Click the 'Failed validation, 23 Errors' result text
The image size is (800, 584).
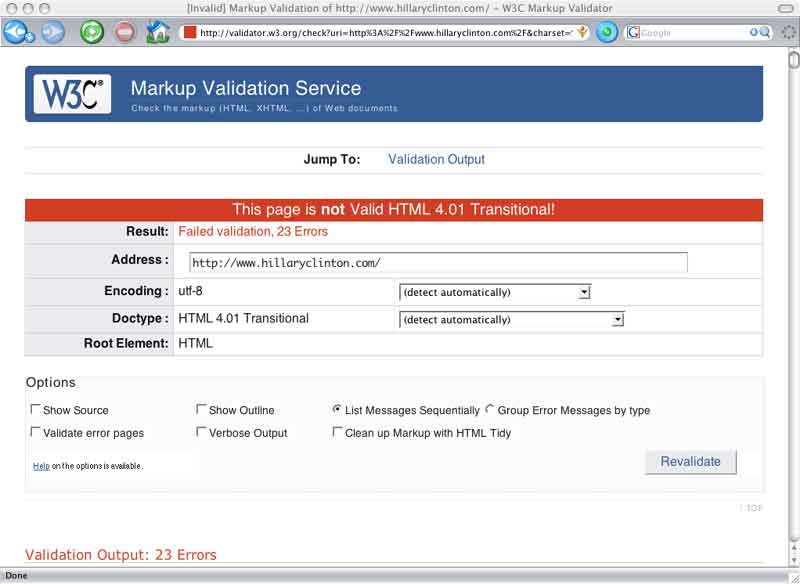coord(253,232)
